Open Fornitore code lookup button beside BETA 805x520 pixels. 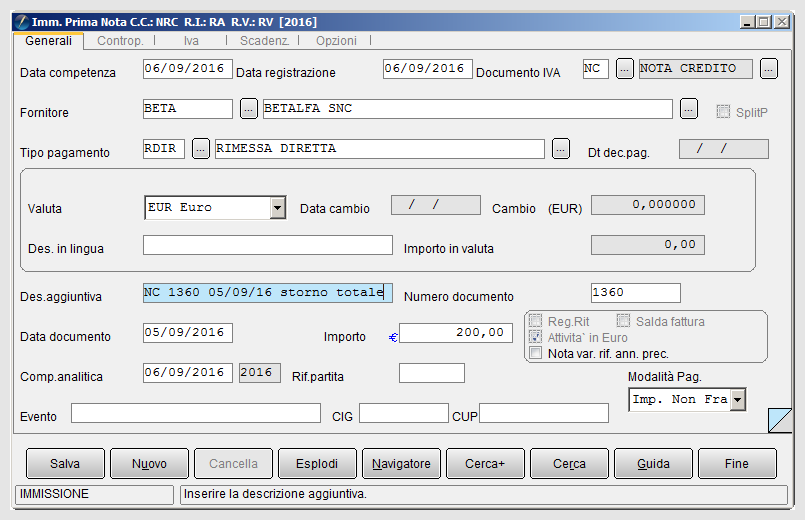pos(249,108)
